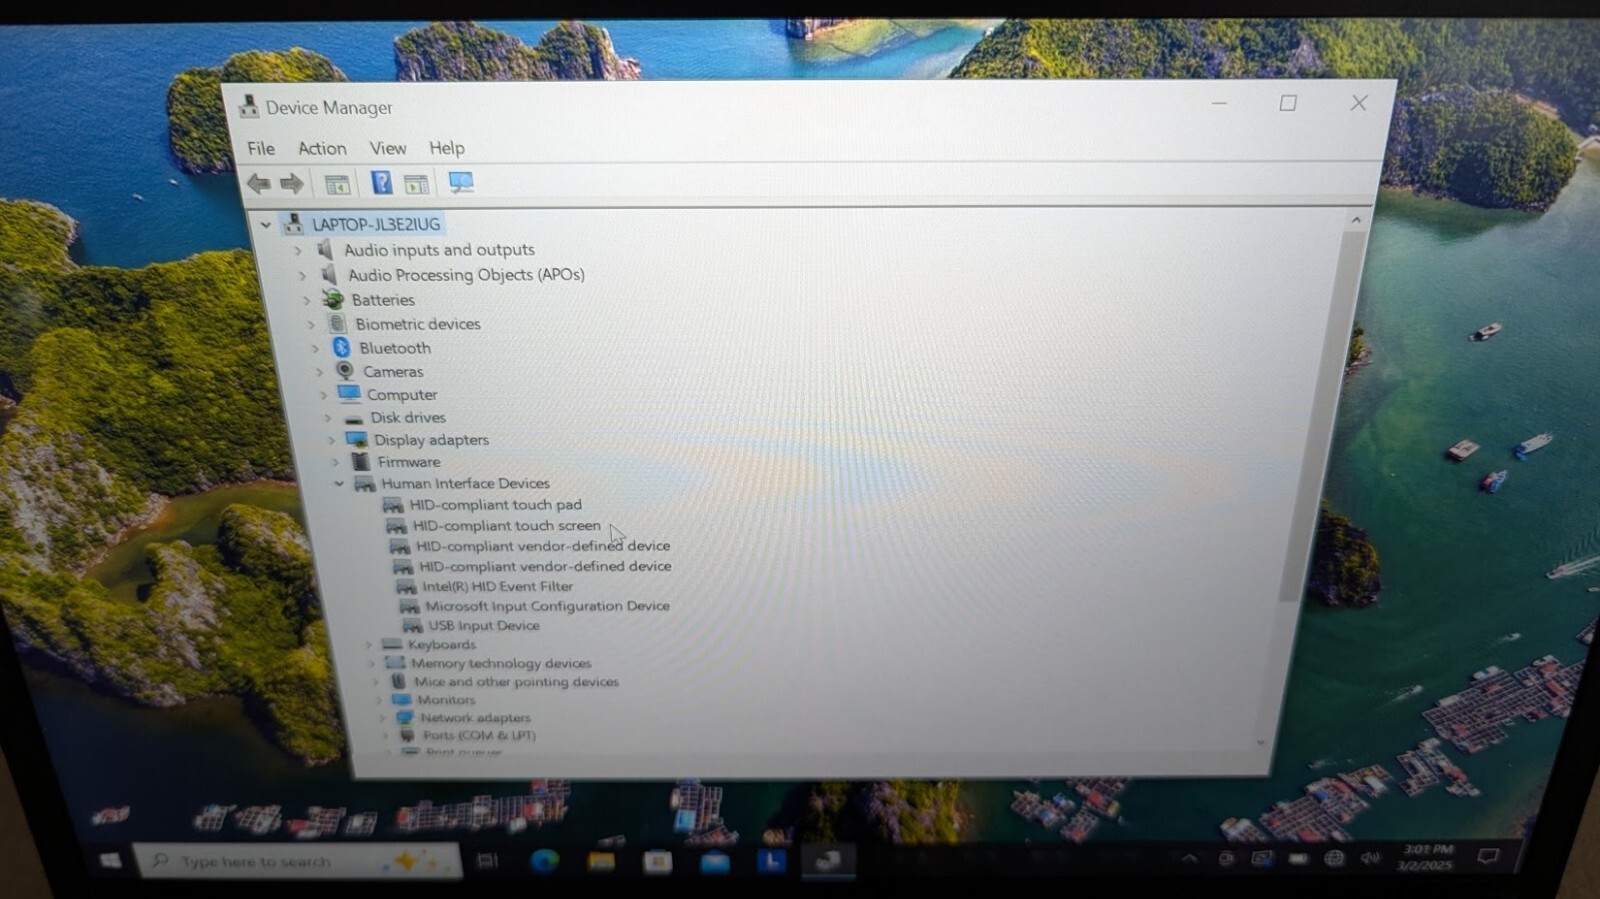Select the Network adapters category
The image size is (1600, 899).
coord(475,718)
